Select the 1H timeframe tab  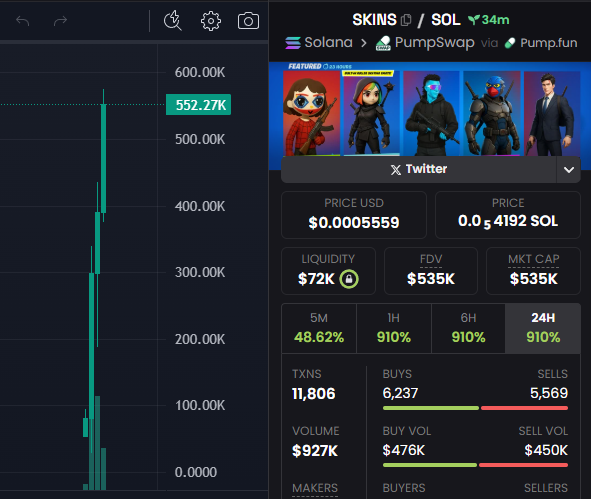393,328
